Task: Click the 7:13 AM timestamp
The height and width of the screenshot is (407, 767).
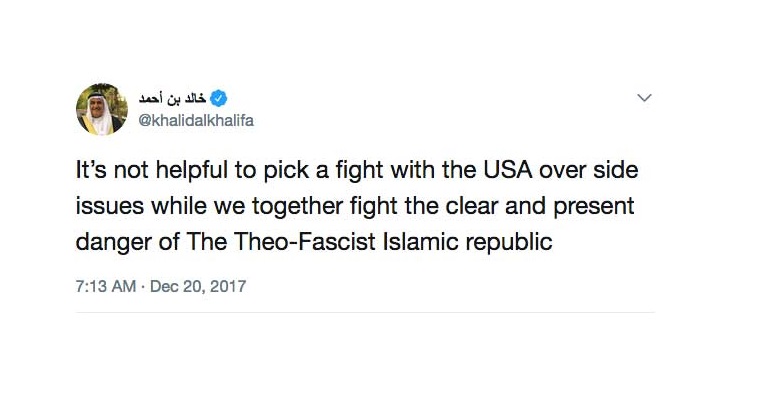Action: (x=105, y=286)
